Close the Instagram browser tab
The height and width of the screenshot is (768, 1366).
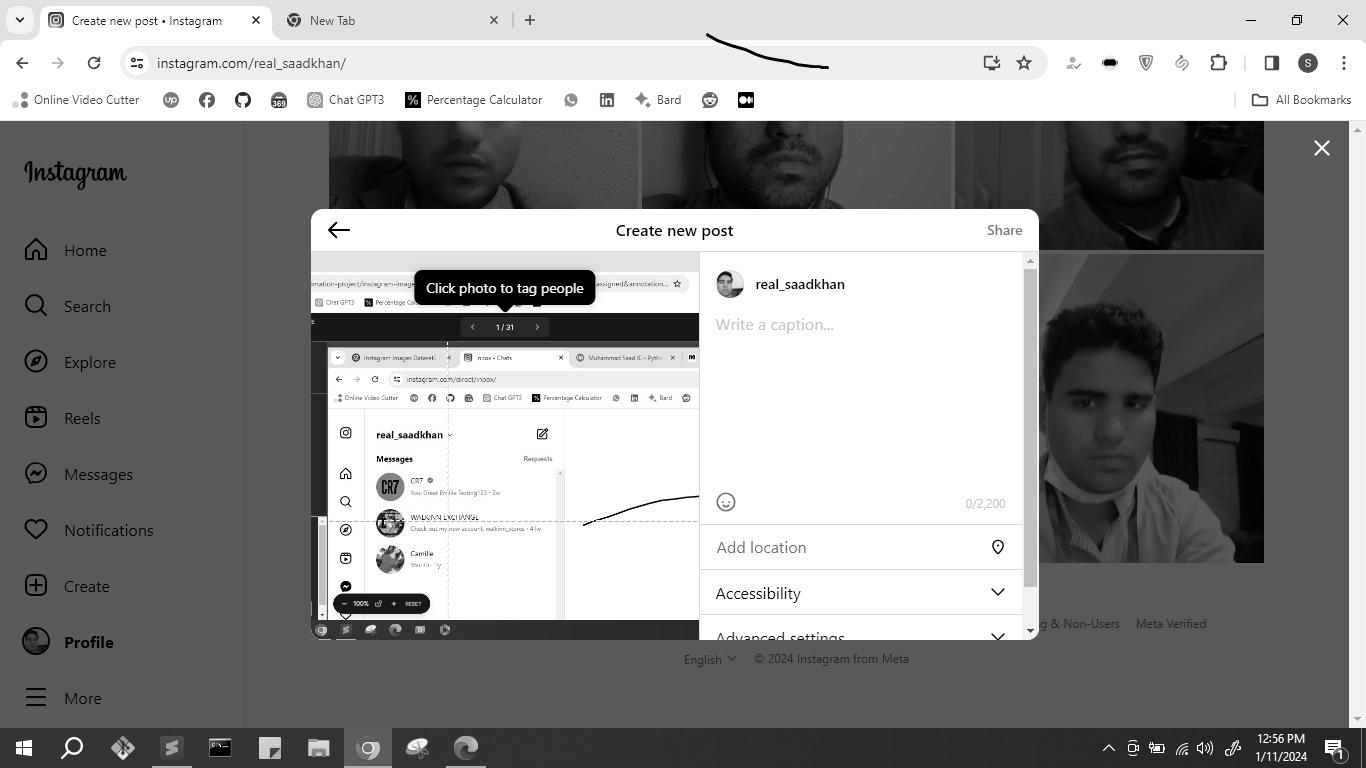(255, 20)
